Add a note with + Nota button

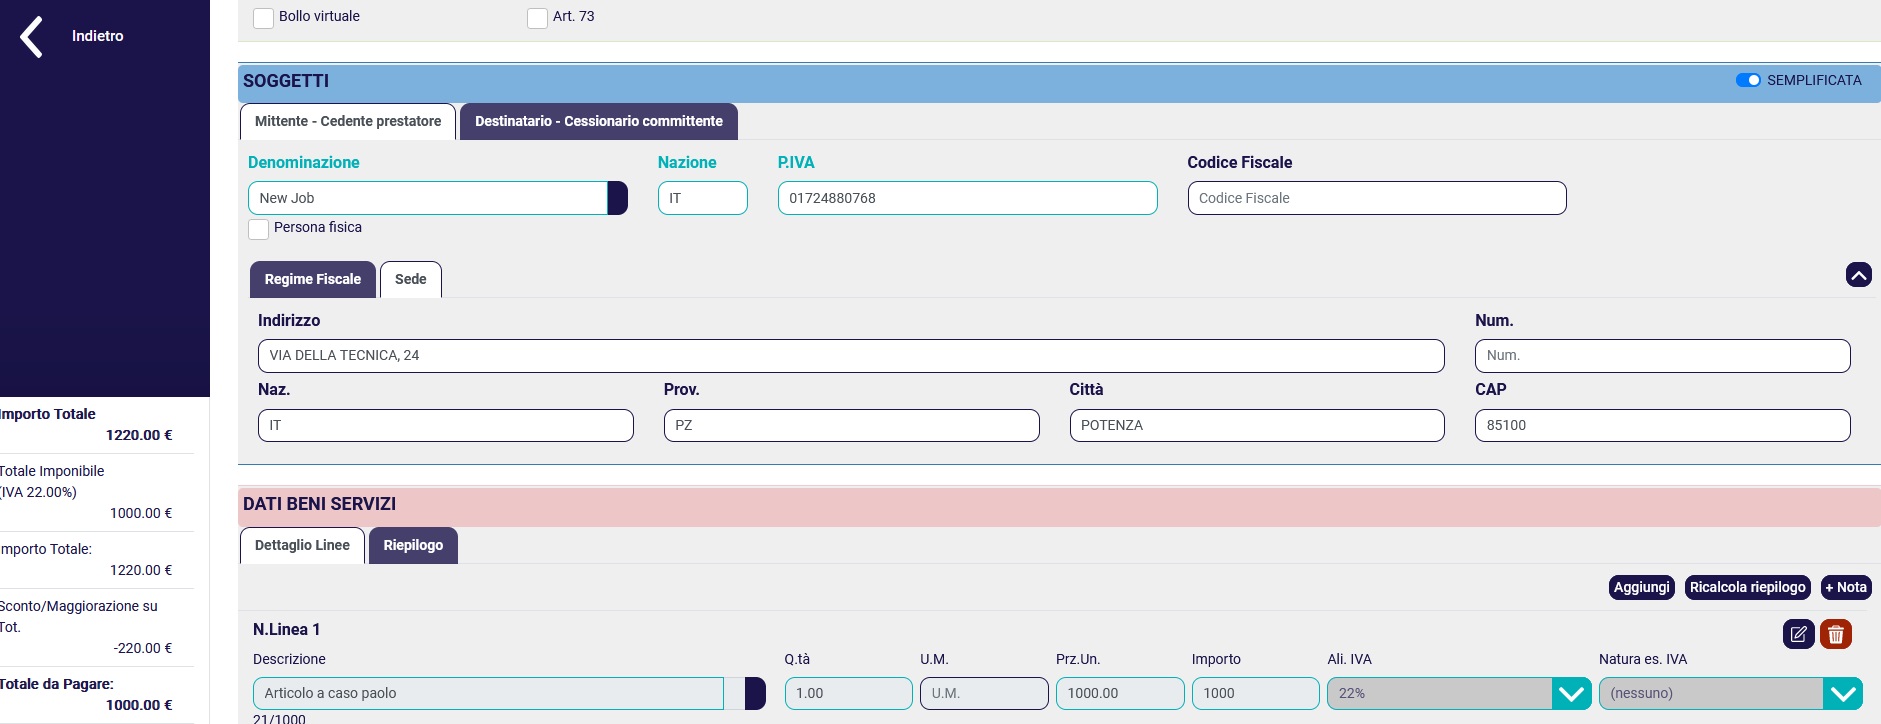[x=1845, y=587]
